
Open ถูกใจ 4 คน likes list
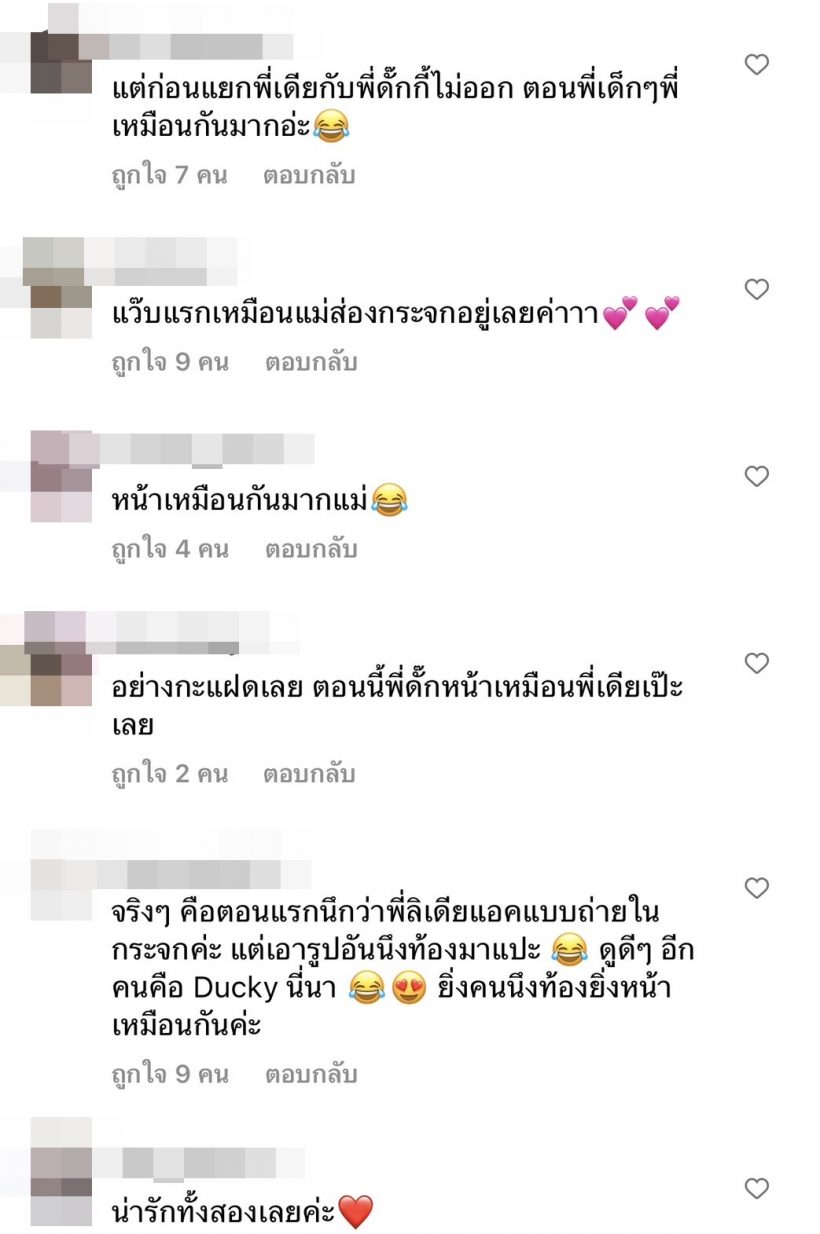coord(170,549)
